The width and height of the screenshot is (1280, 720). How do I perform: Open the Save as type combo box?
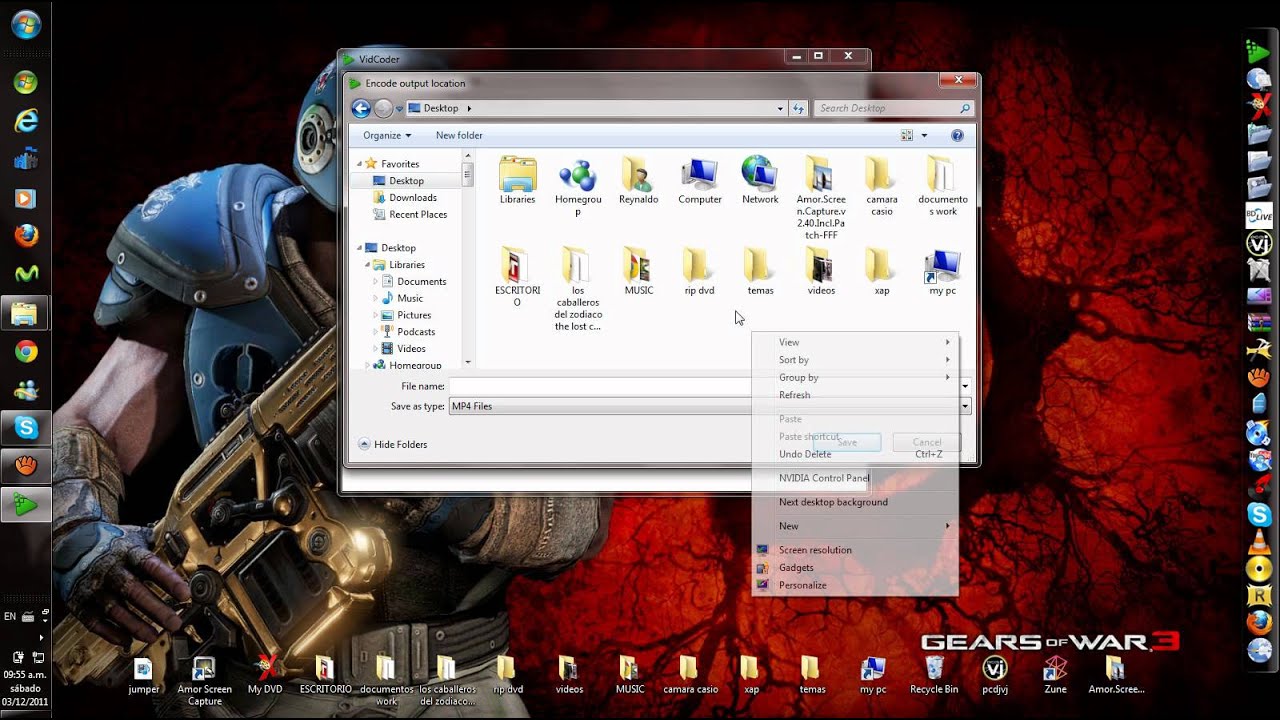click(709, 406)
